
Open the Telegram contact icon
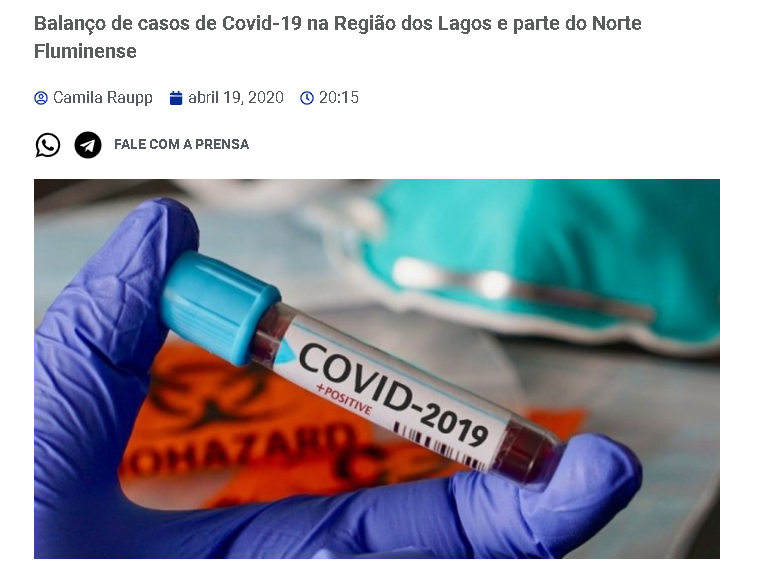(x=88, y=145)
